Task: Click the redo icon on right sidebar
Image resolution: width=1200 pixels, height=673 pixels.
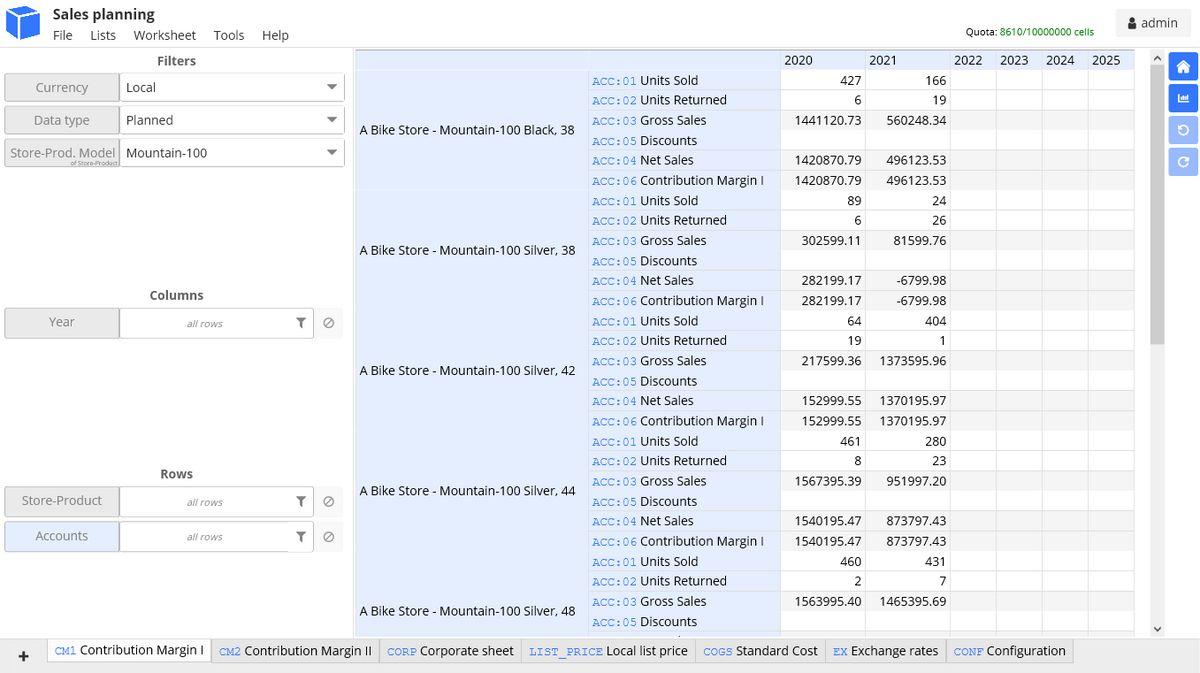Action: (x=1183, y=161)
